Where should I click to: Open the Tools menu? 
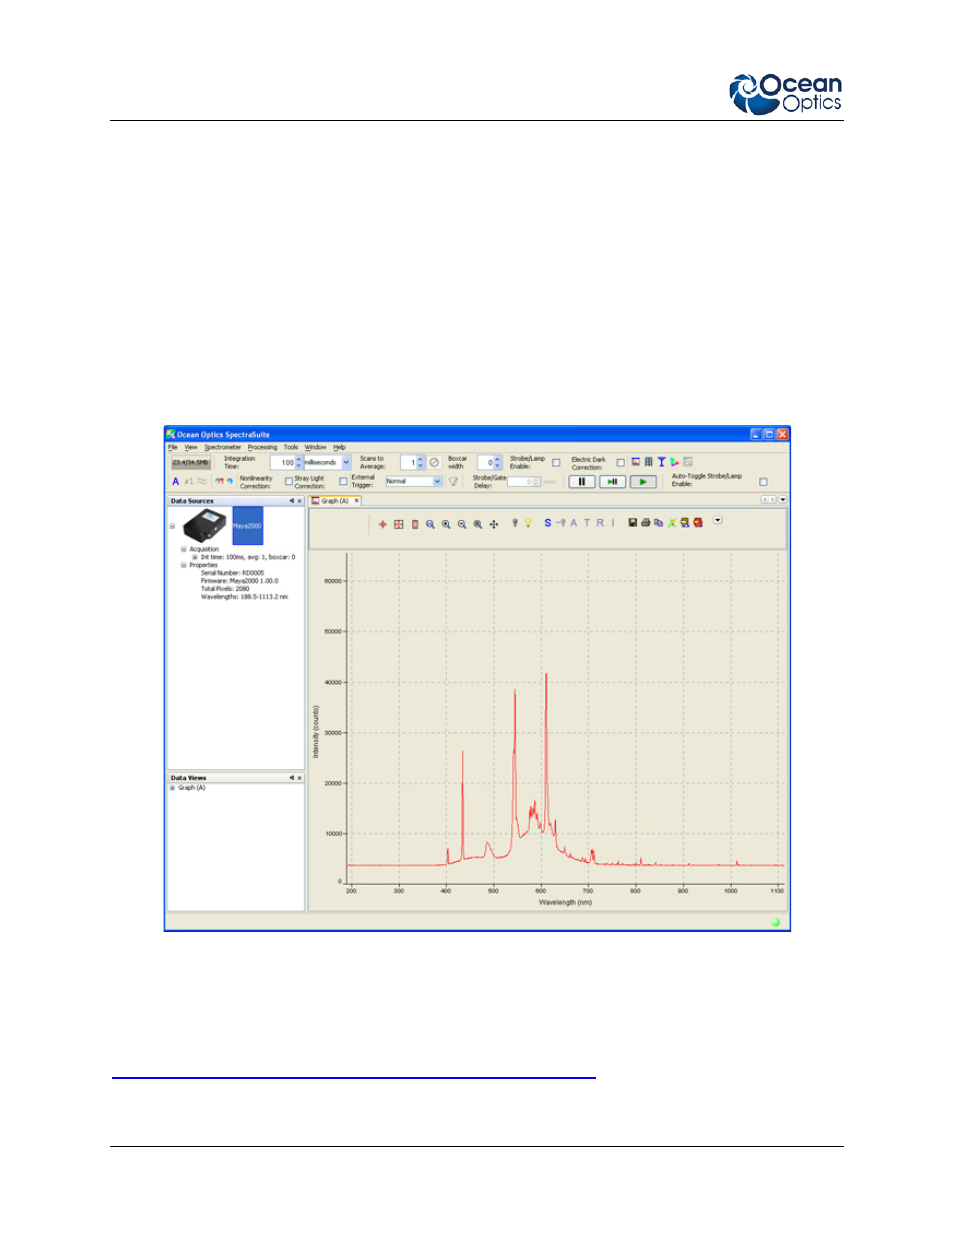pyautogui.click(x=291, y=447)
